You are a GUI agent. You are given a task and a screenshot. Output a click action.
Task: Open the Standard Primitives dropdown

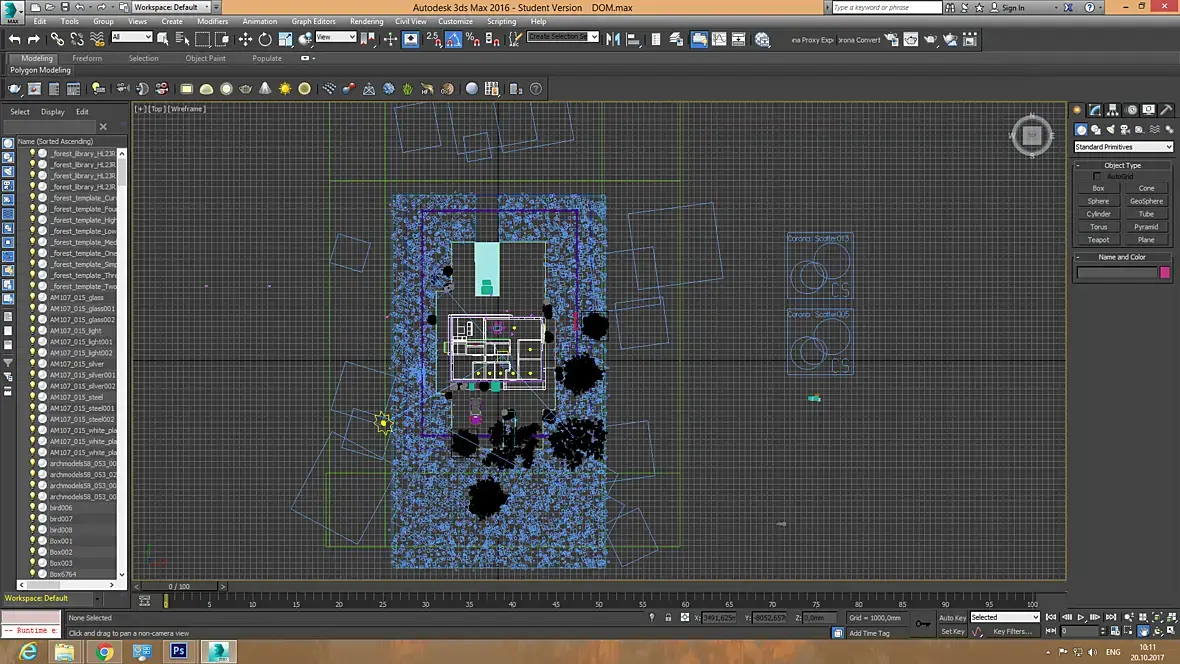(x=1122, y=147)
